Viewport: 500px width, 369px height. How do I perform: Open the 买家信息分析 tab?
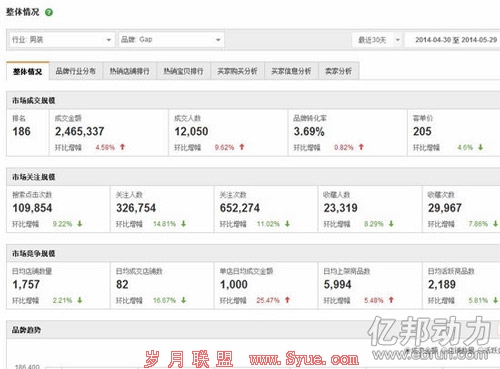291,71
